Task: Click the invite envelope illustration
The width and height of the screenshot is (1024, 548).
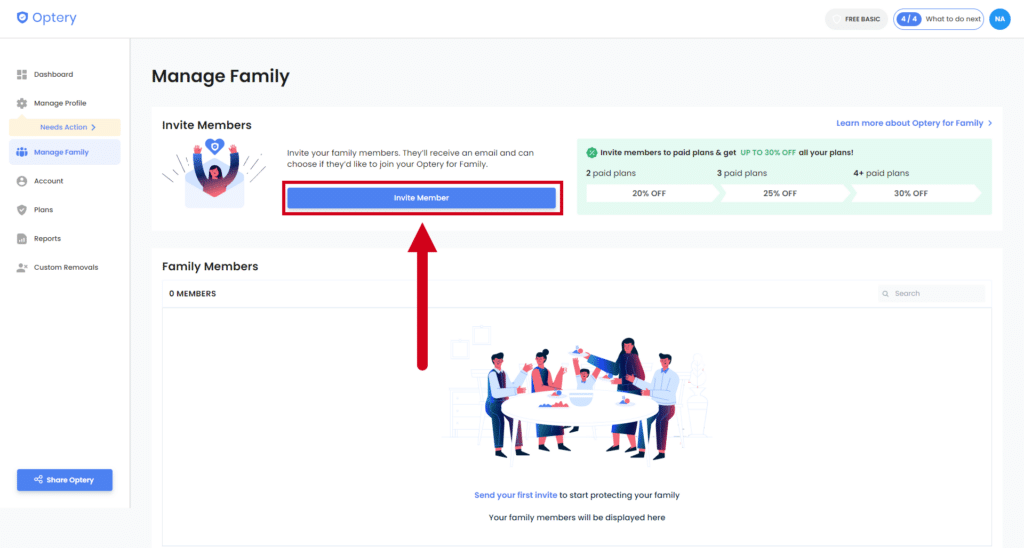Action: pyautogui.click(x=214, y=173)
